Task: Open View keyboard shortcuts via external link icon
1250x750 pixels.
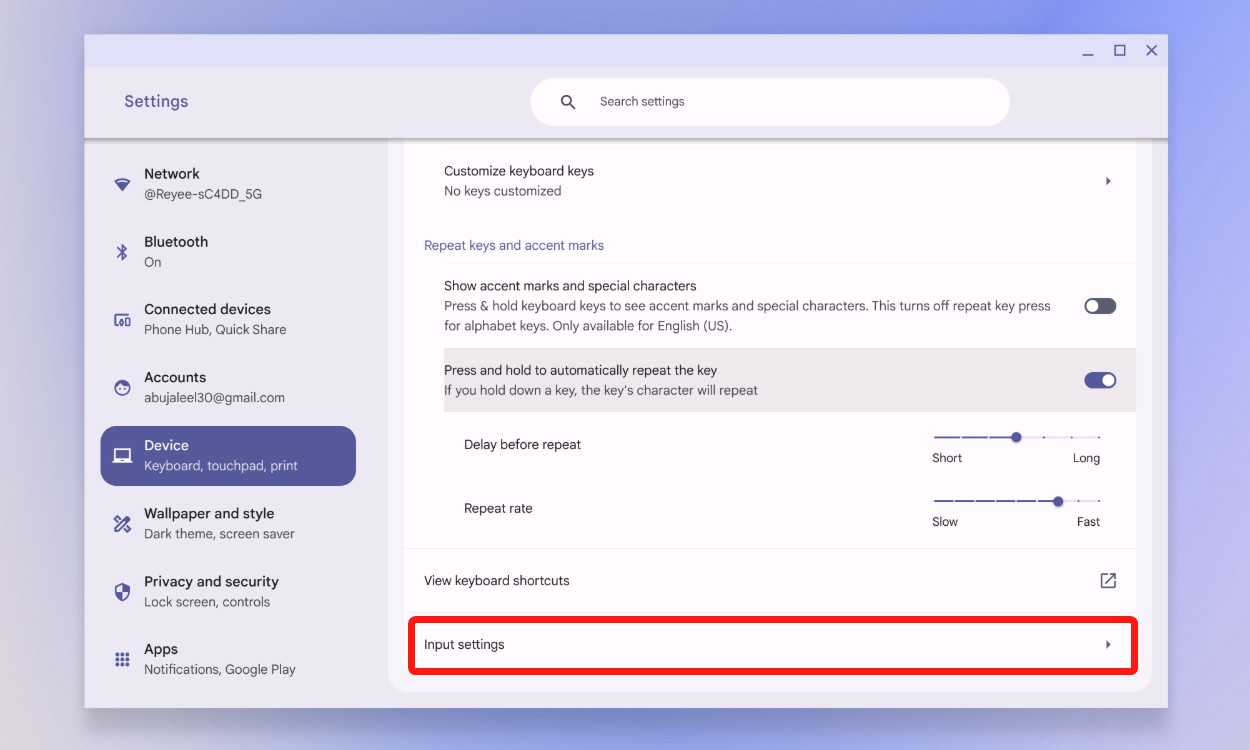Action: 1107,580
